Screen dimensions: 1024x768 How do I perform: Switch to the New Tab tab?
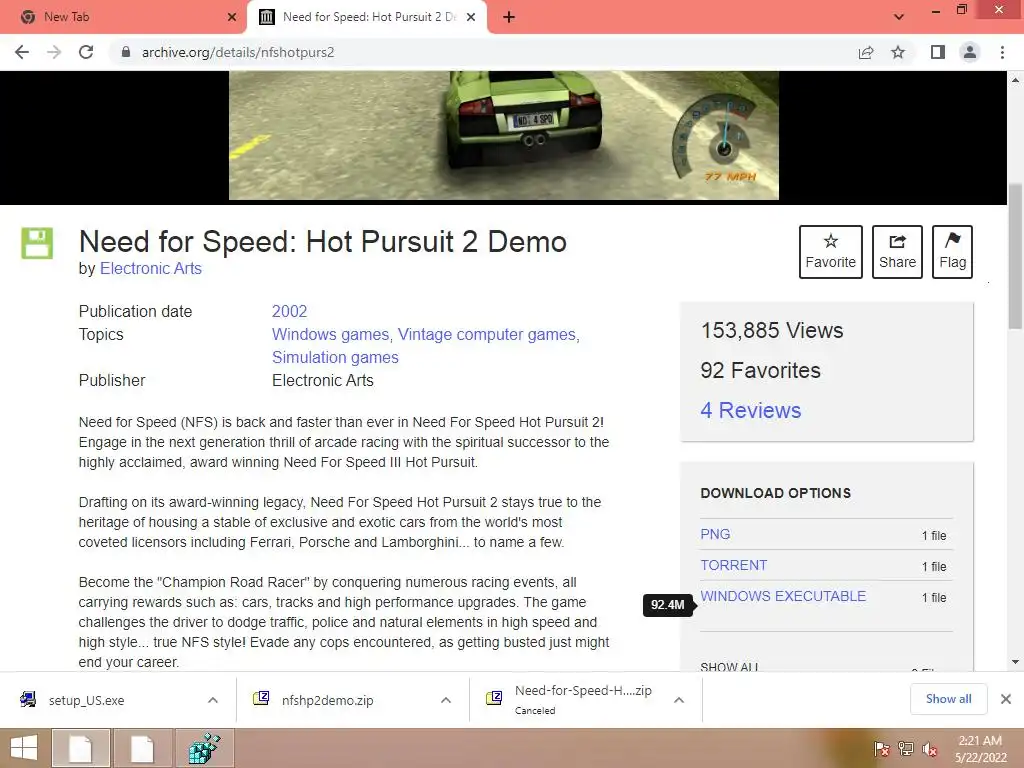[x=124, y=17]
